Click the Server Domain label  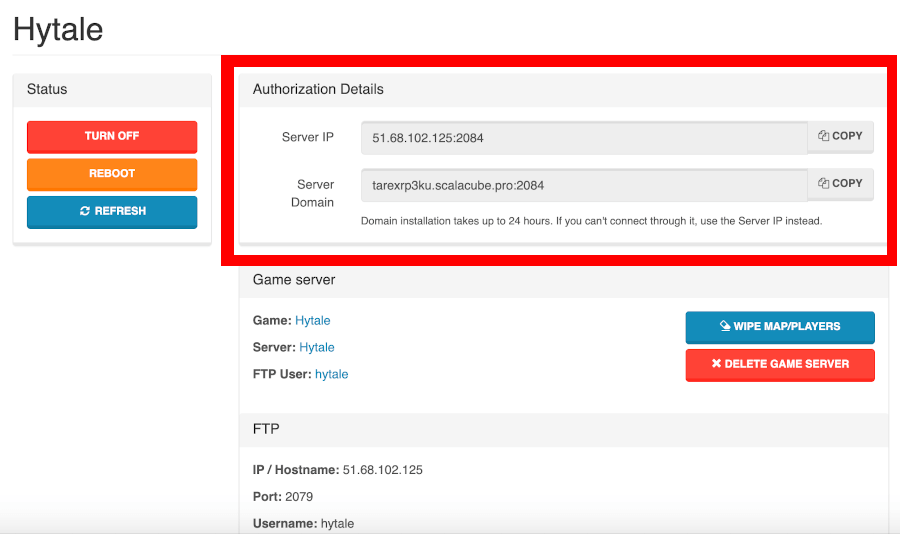[312, 194]
